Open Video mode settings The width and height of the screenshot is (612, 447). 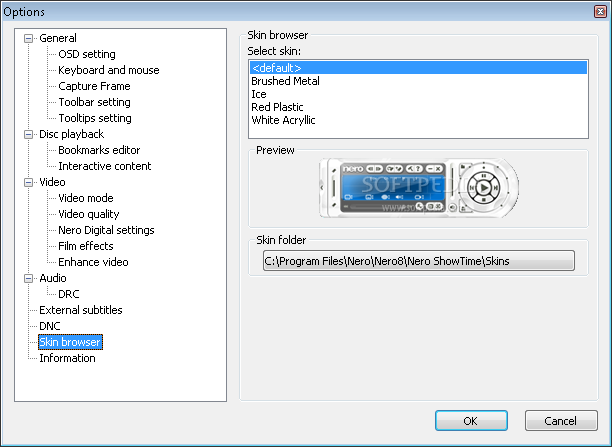point(86,198)
